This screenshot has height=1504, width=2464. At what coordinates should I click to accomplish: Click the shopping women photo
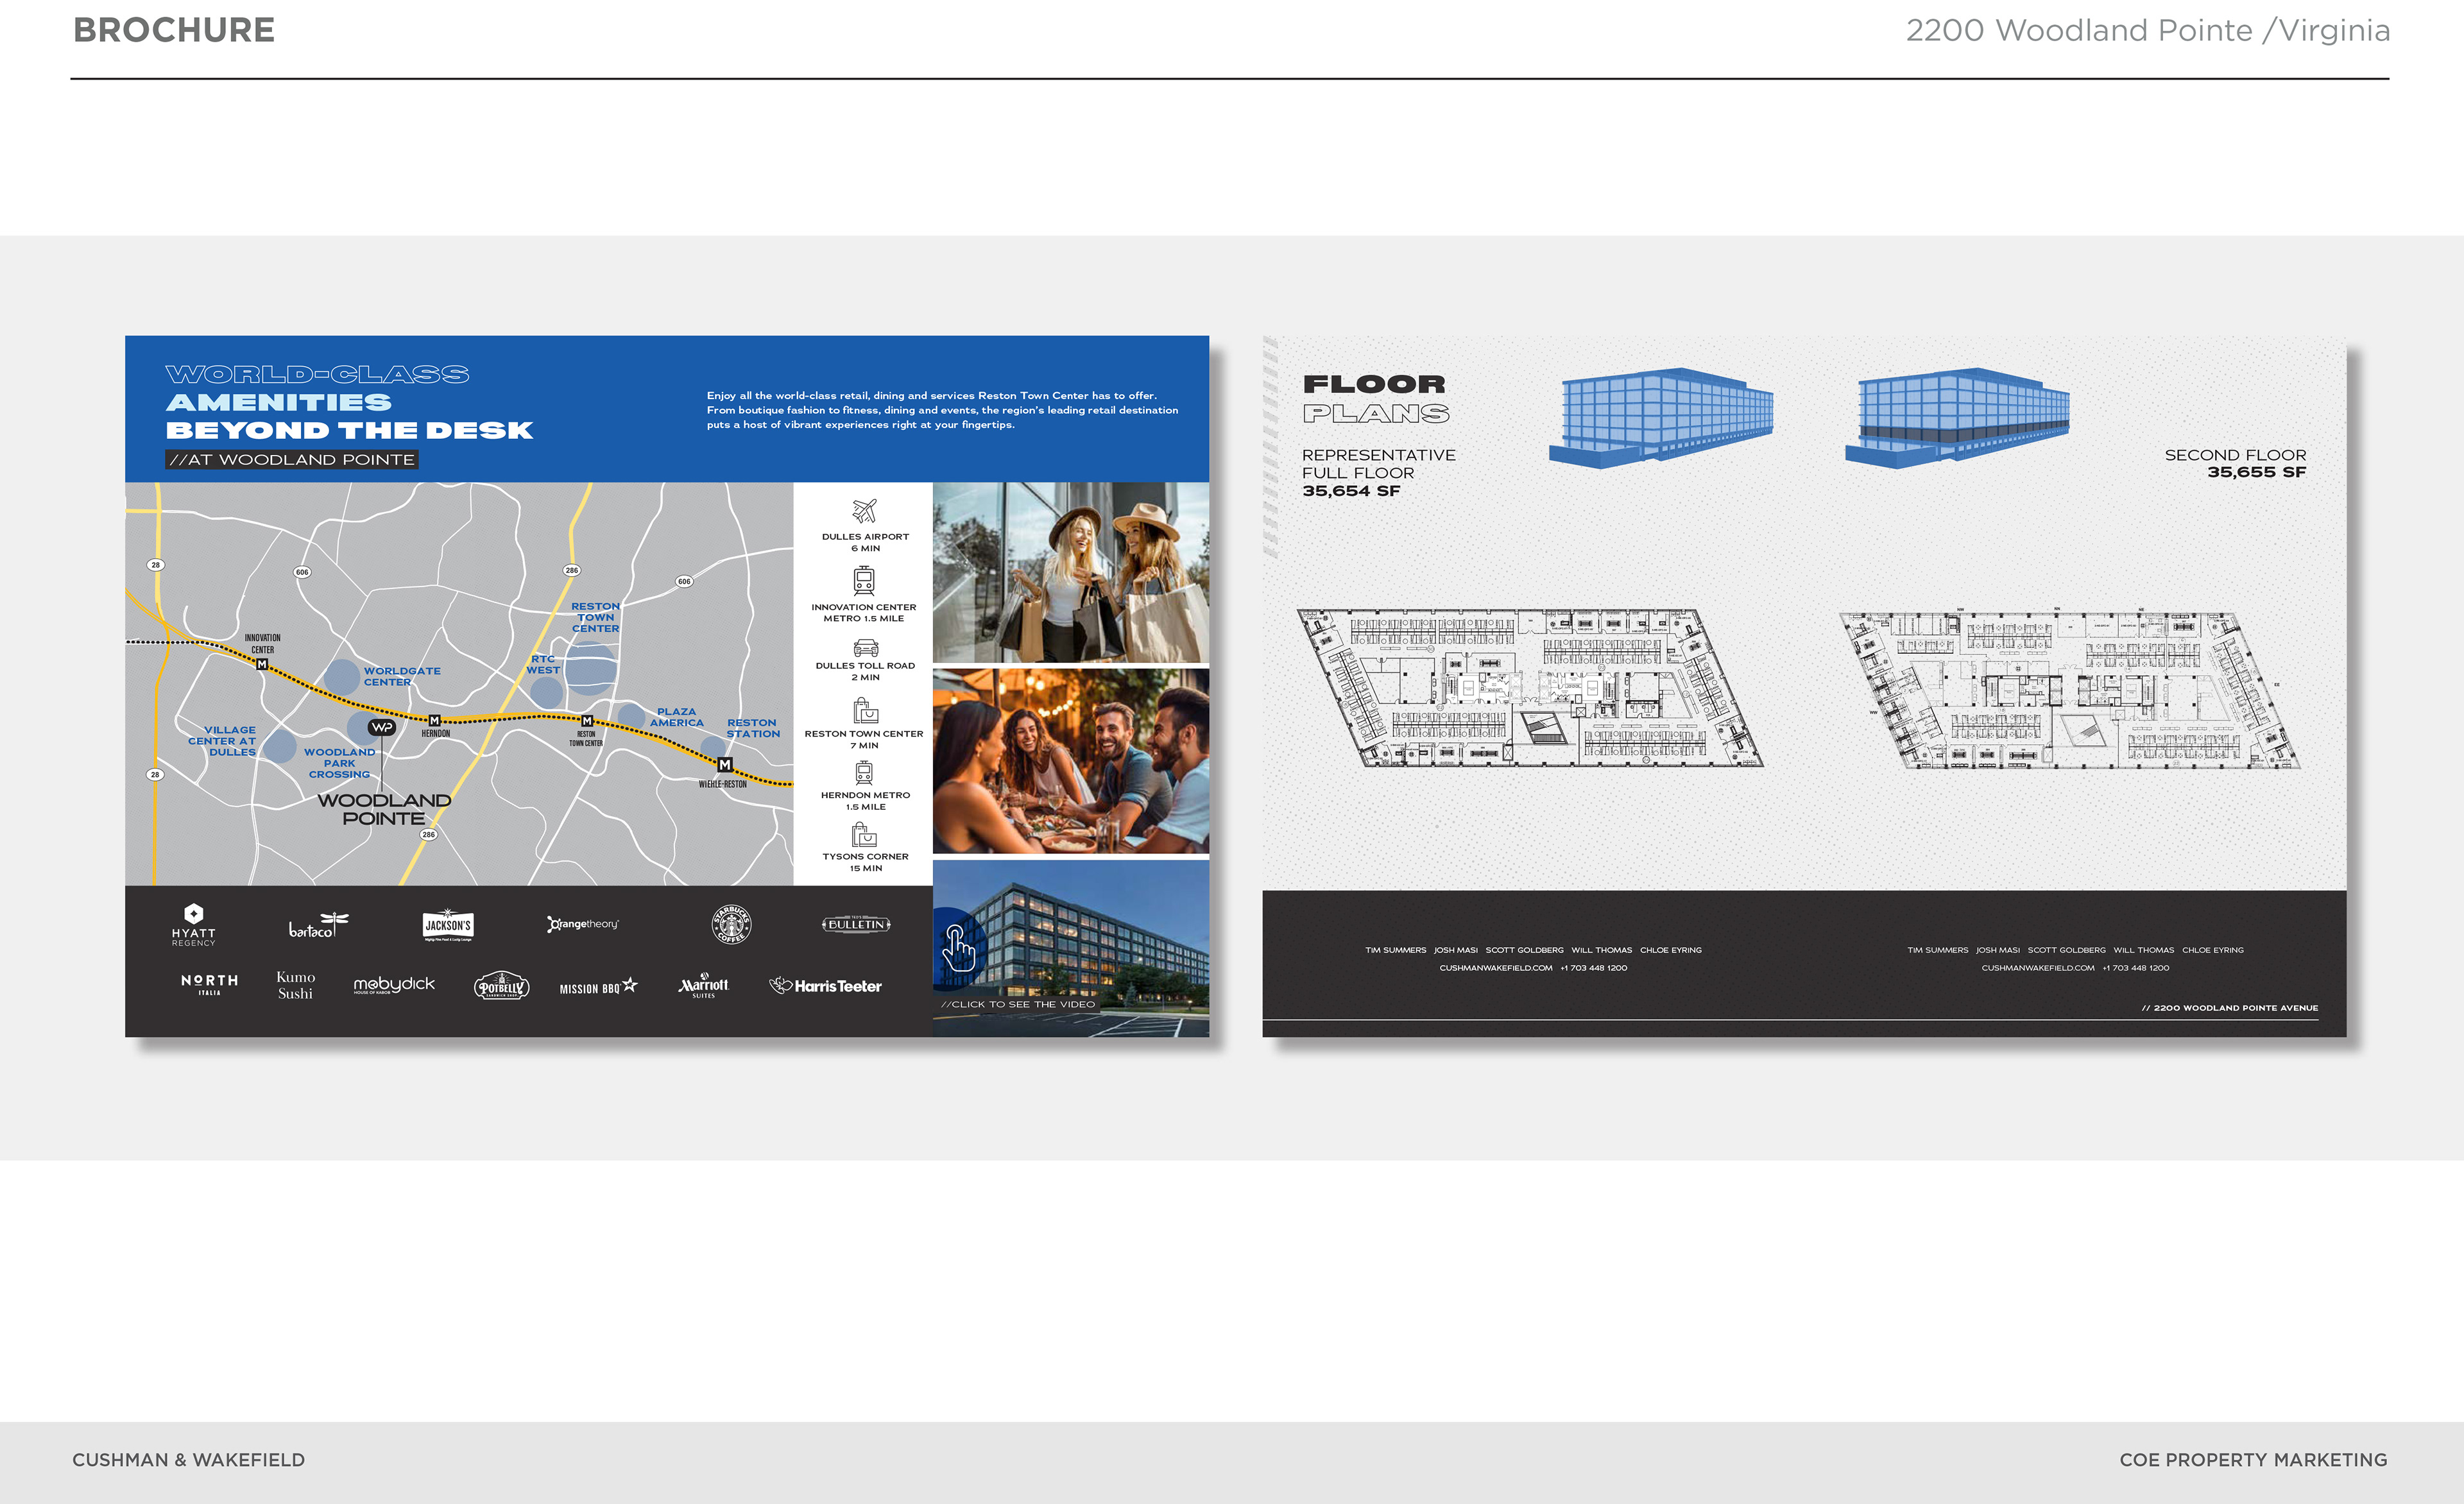[1070, 572]
